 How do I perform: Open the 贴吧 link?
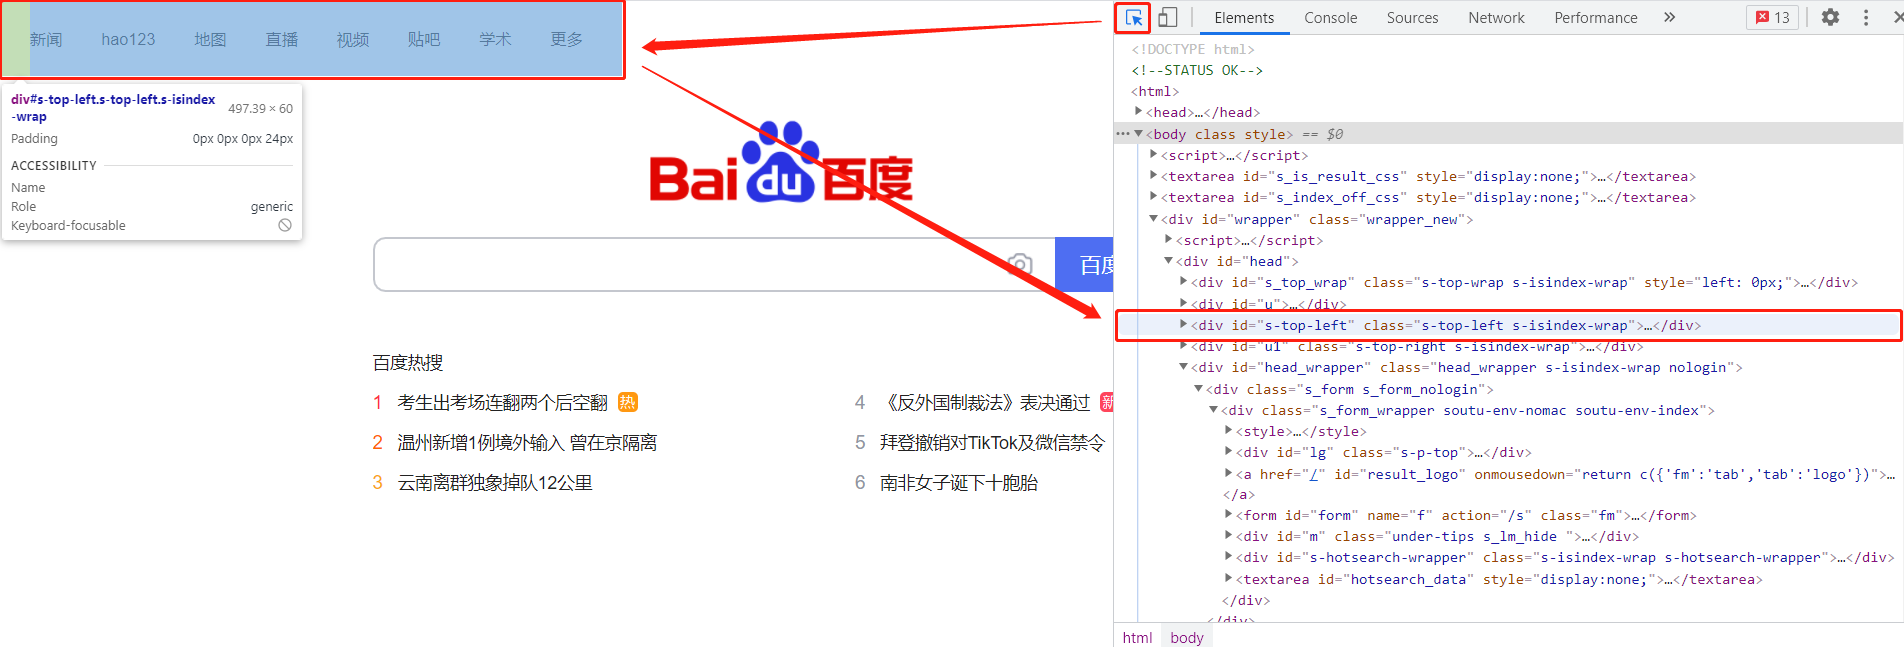pos(424,39)
